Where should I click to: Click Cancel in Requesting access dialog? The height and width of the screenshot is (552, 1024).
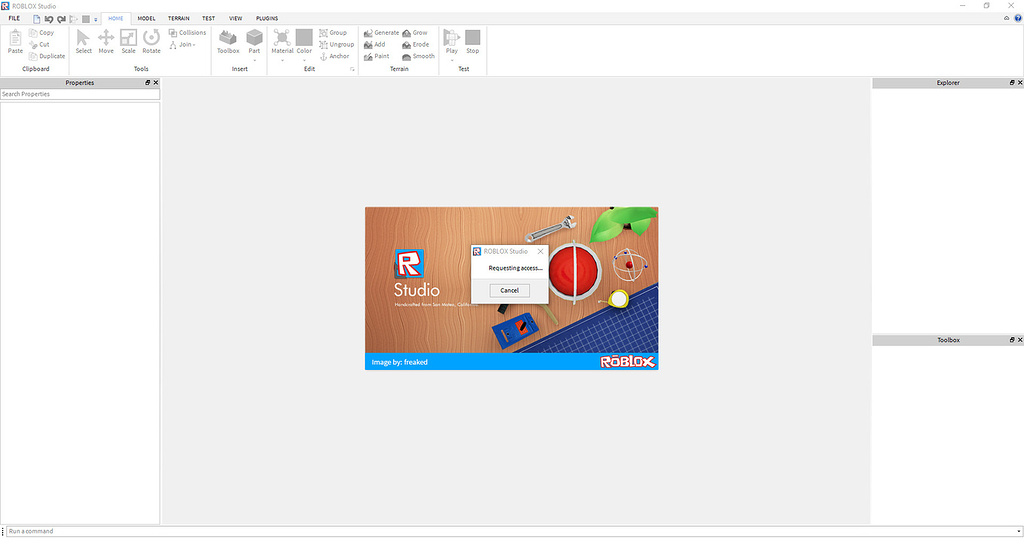pos(509,290)
